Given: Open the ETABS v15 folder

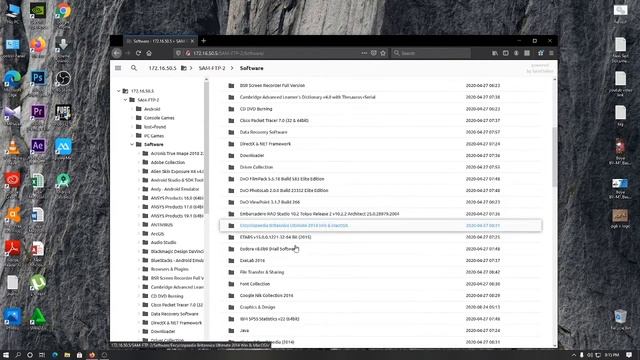Looking at the screenshot, I should 380,237.
